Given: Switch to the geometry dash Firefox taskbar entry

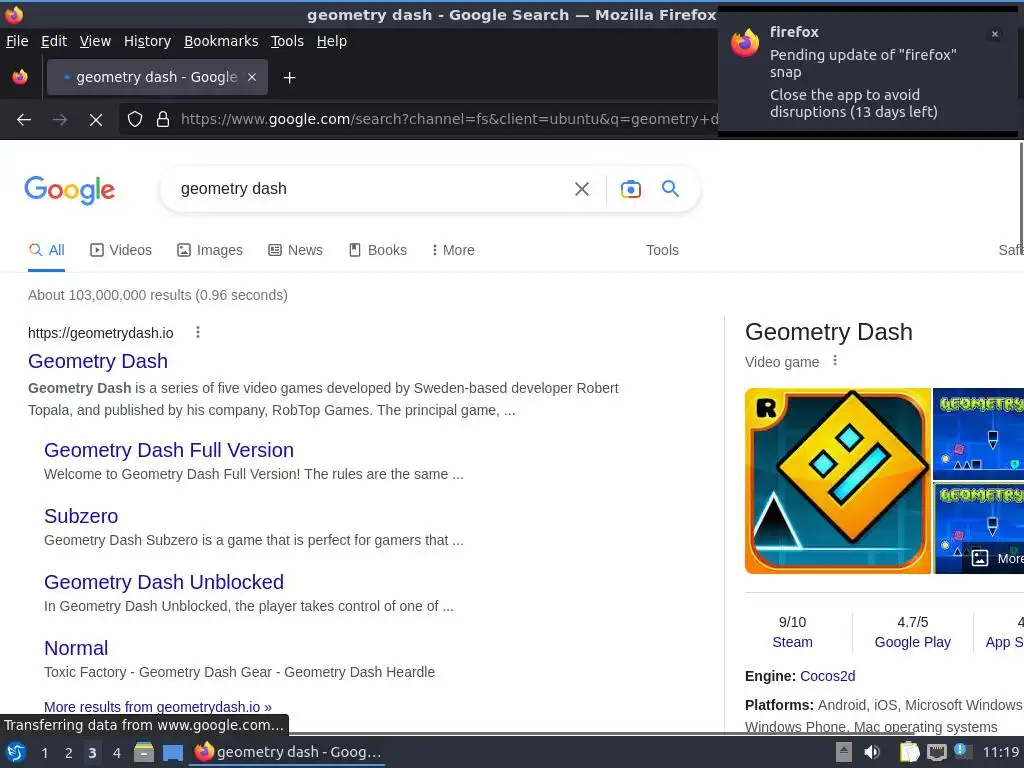Looking at the screenshot, I should [288, 752].
